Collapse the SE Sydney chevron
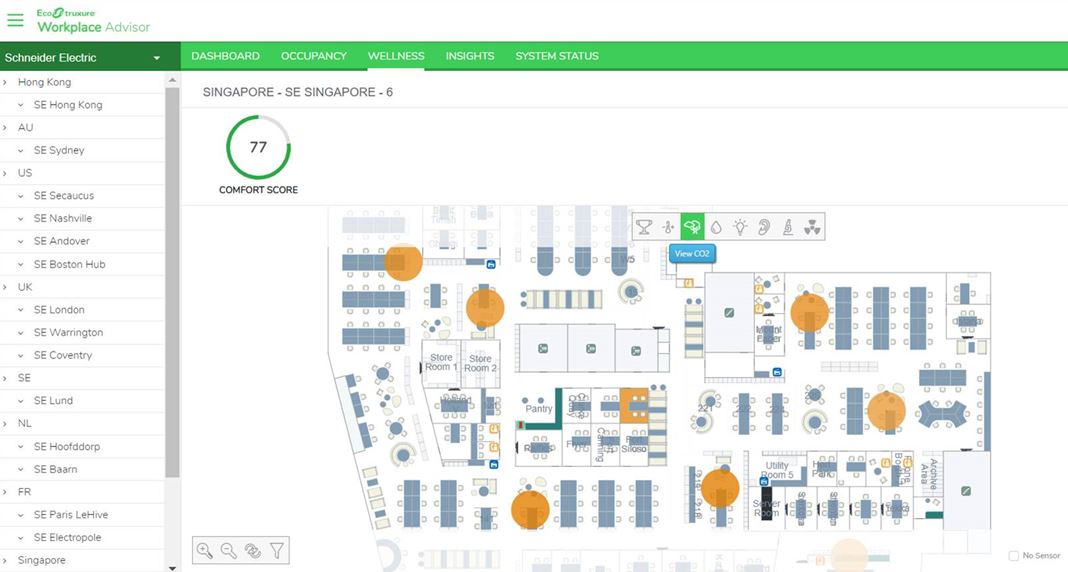1068x572 pixels. (x=20, y=150)
